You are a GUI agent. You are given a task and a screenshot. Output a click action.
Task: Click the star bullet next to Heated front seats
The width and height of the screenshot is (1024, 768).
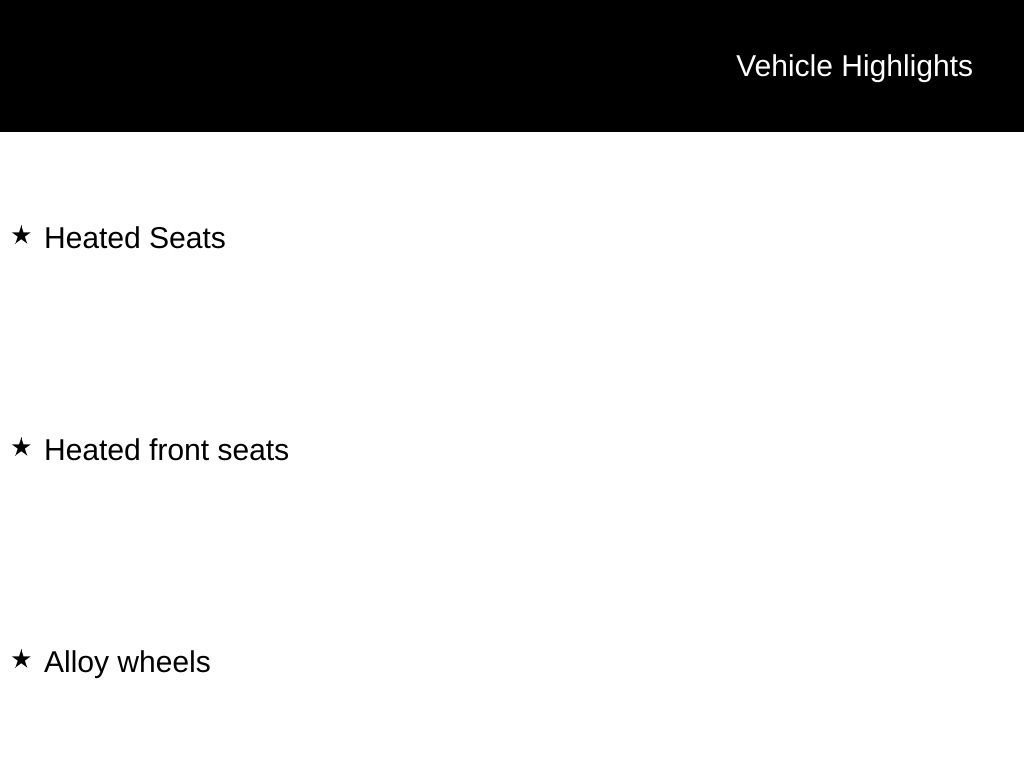coord(21,447)
